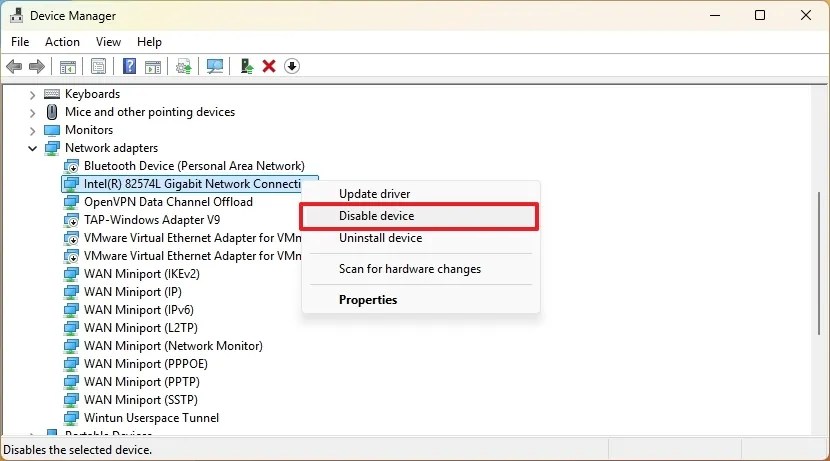Select WAN Miniport (Network Monitor)
Viewport: 830px width, 461px height.
coord(173,346)
